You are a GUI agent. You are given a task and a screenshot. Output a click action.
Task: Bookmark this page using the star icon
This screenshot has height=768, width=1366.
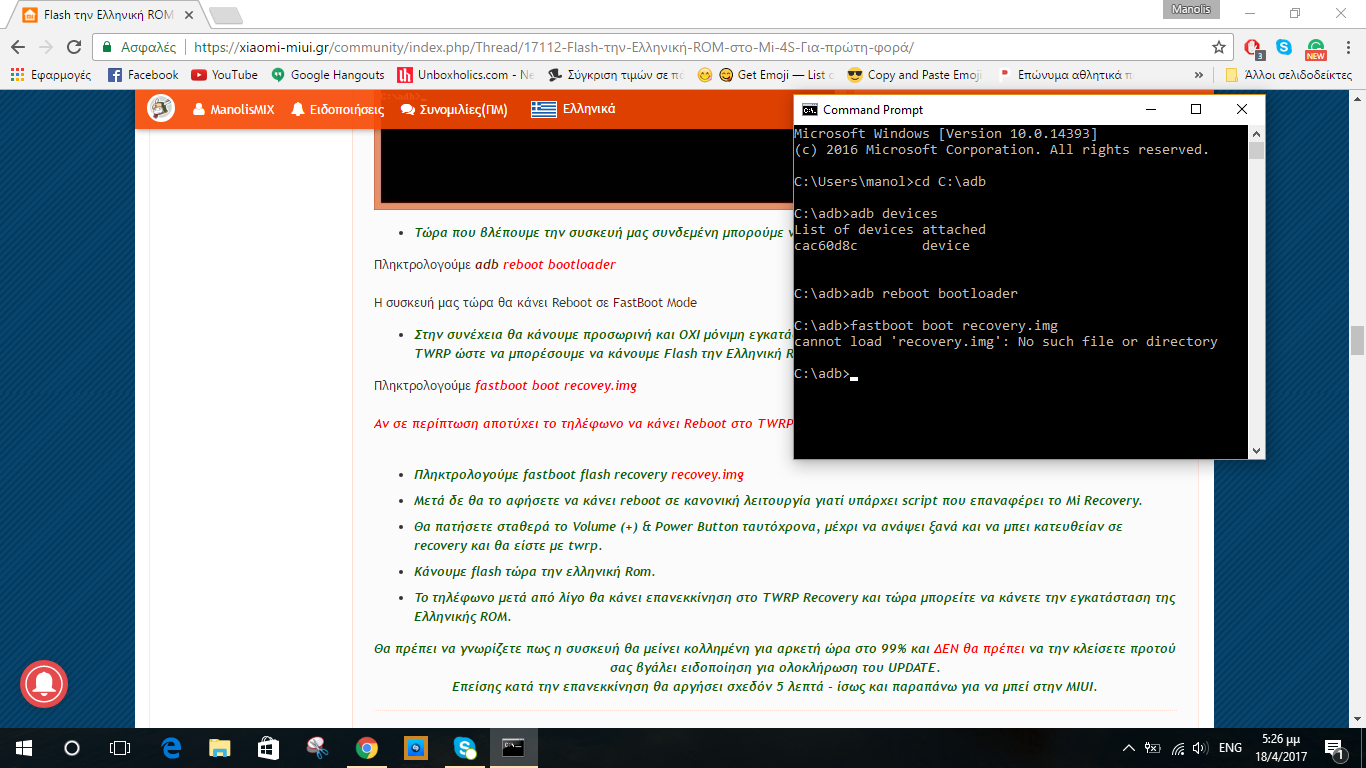point(1218,47)
